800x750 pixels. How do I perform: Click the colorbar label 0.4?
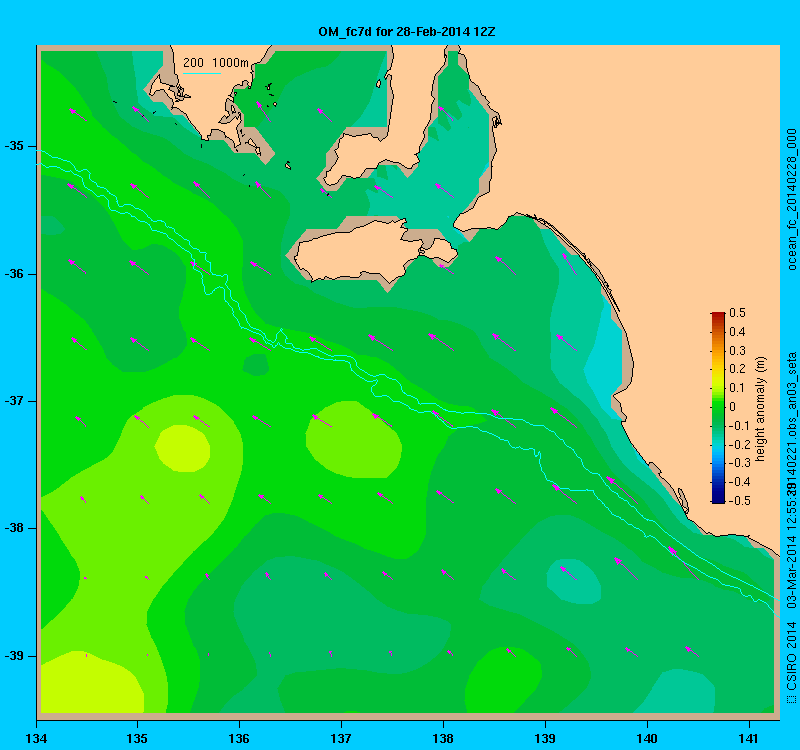pyautogui.click(x=737, y=332)
